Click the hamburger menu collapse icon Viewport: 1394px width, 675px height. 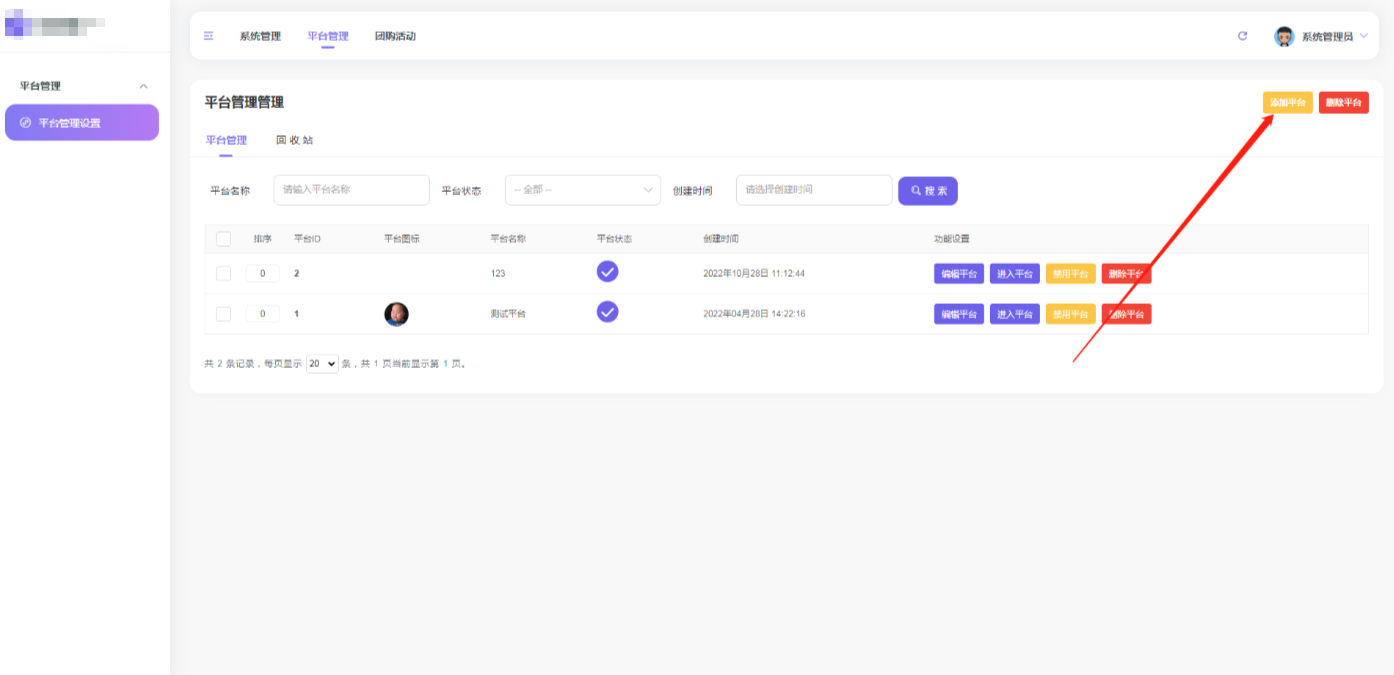(209, 36)
